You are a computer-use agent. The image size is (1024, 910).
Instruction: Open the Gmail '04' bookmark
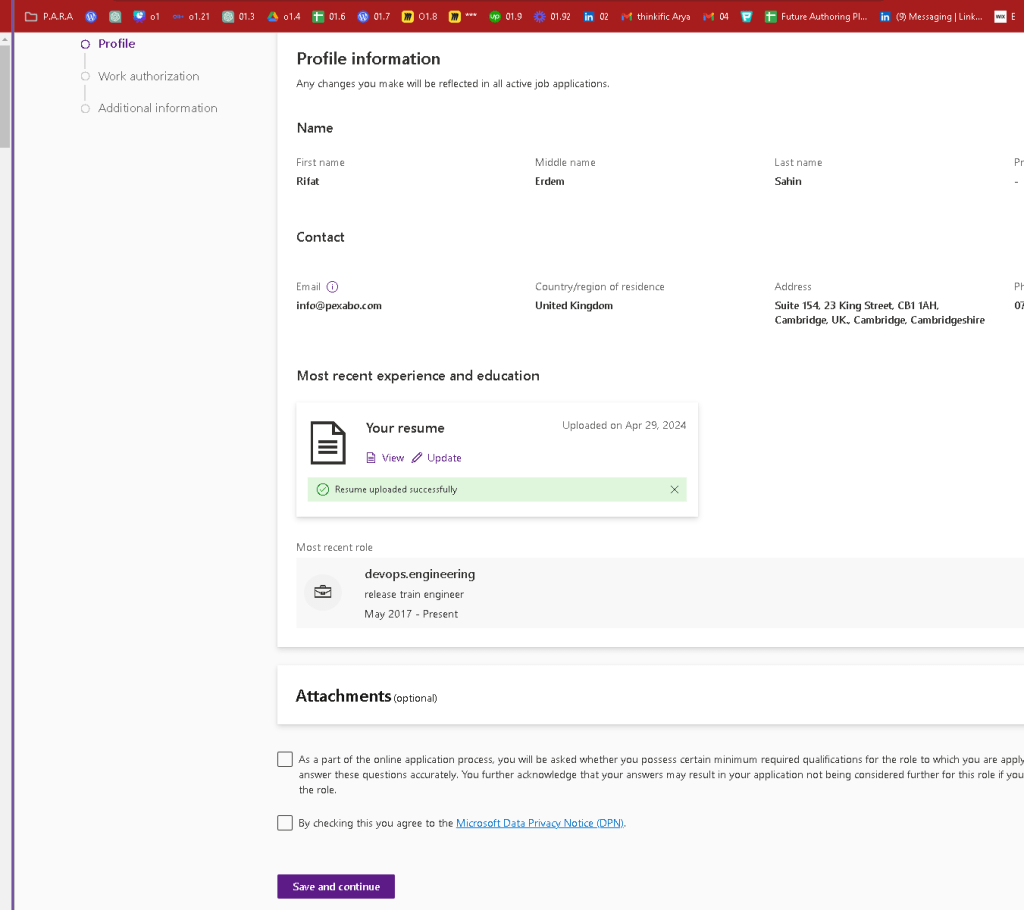716,16
